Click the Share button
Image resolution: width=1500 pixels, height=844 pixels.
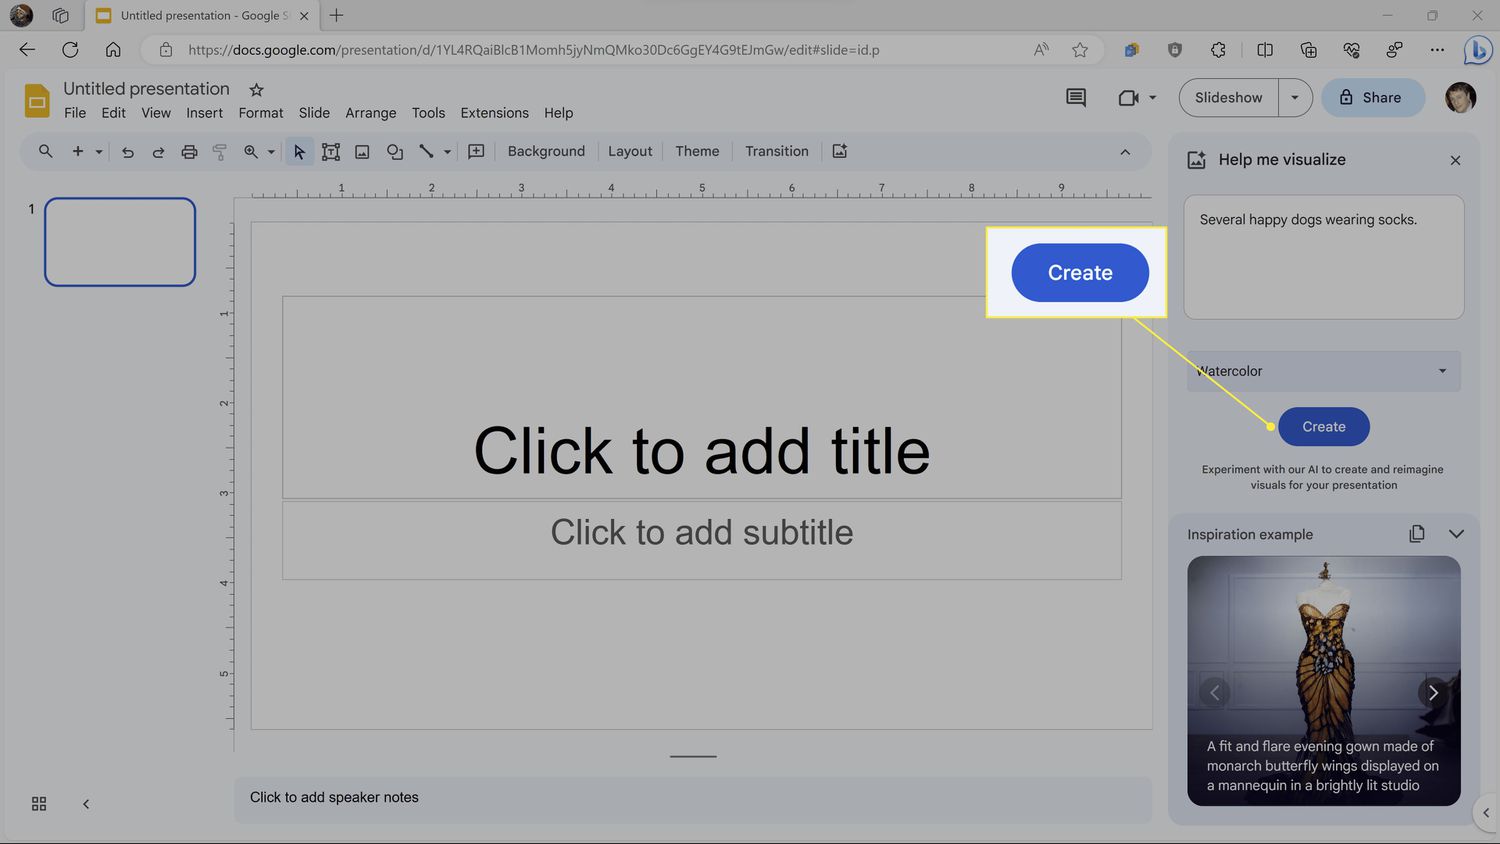tap(1372, 98)
